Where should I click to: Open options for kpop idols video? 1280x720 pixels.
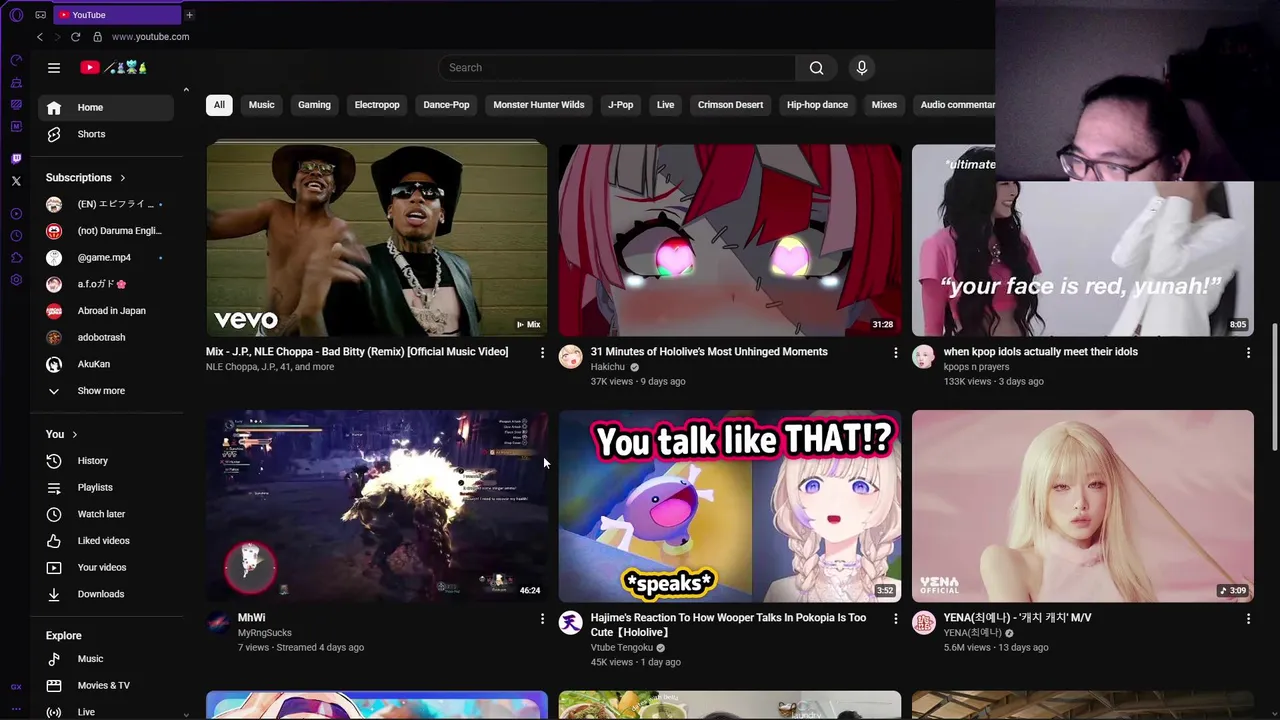coord(1248,353)
